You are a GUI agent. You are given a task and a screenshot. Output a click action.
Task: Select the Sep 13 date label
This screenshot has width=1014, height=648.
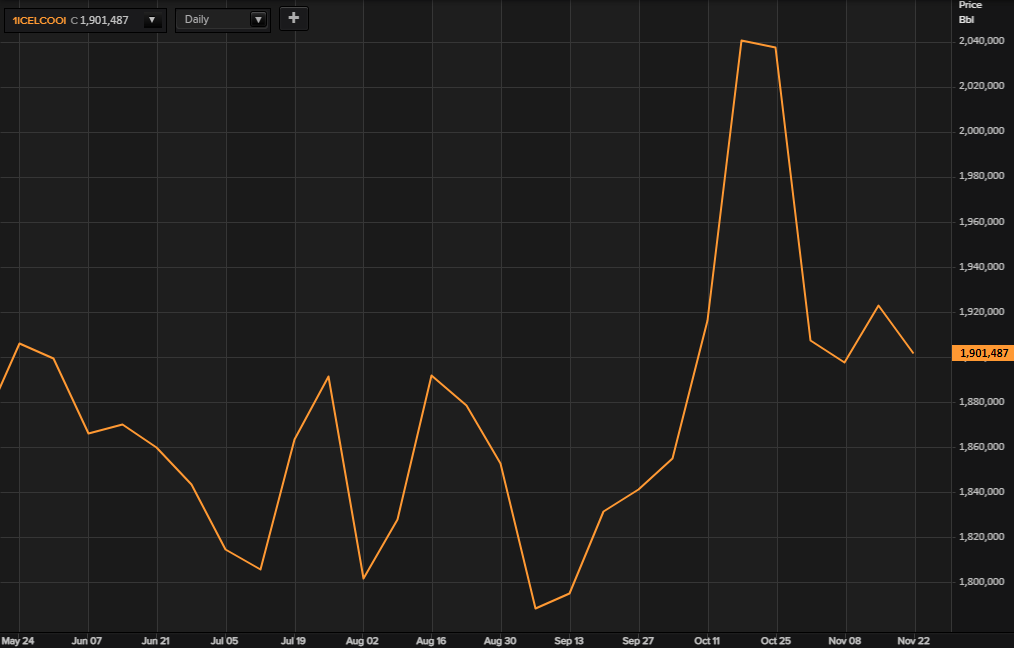(569, 641)
